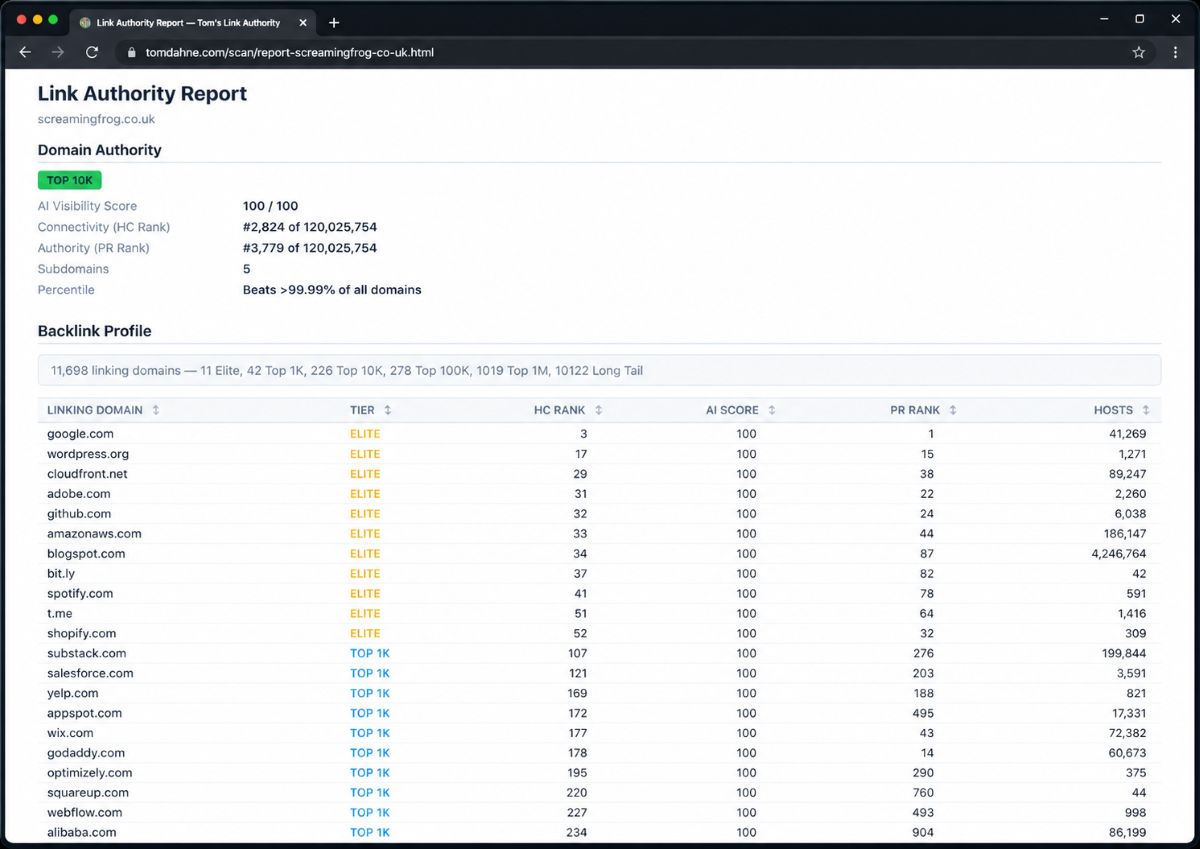
Task: Bookmark this page with the star icon
Action: click(1139, 52)
